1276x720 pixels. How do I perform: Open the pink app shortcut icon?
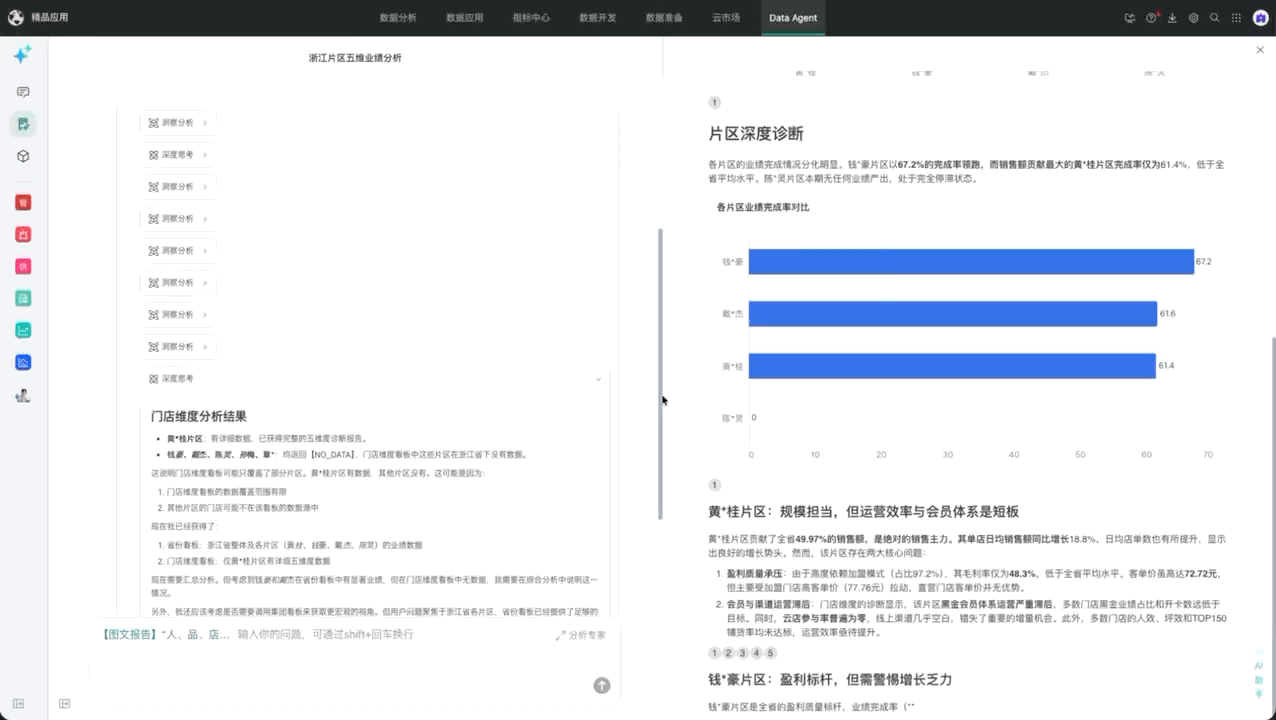pos(23,266)
